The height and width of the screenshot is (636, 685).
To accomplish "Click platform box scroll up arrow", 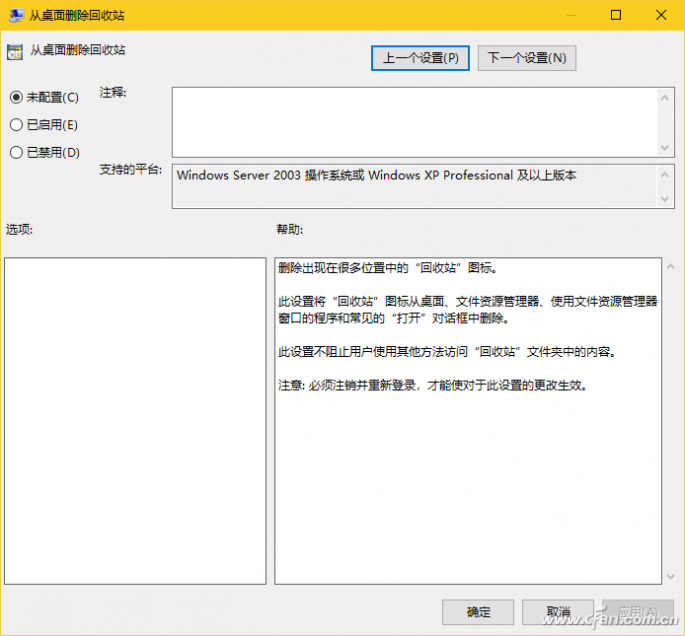I will click(x=665, y=175).
